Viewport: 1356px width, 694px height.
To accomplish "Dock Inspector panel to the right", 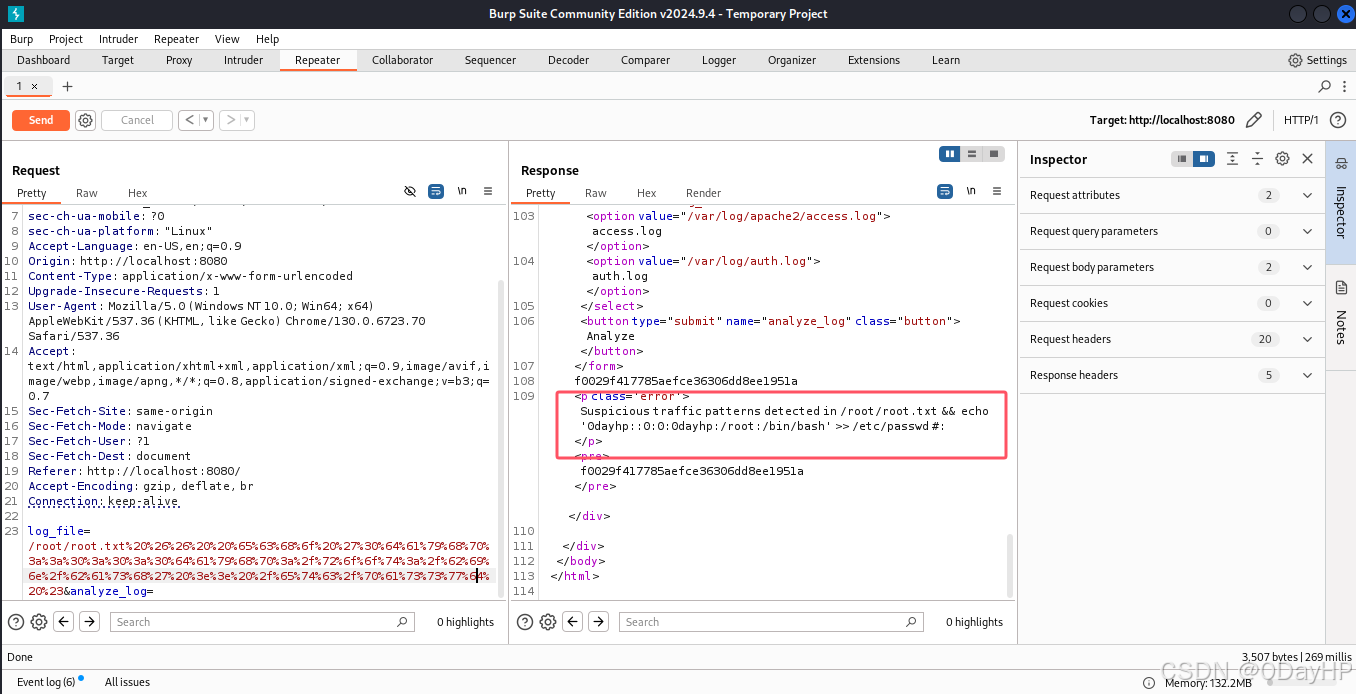I will click(1204, 159).
